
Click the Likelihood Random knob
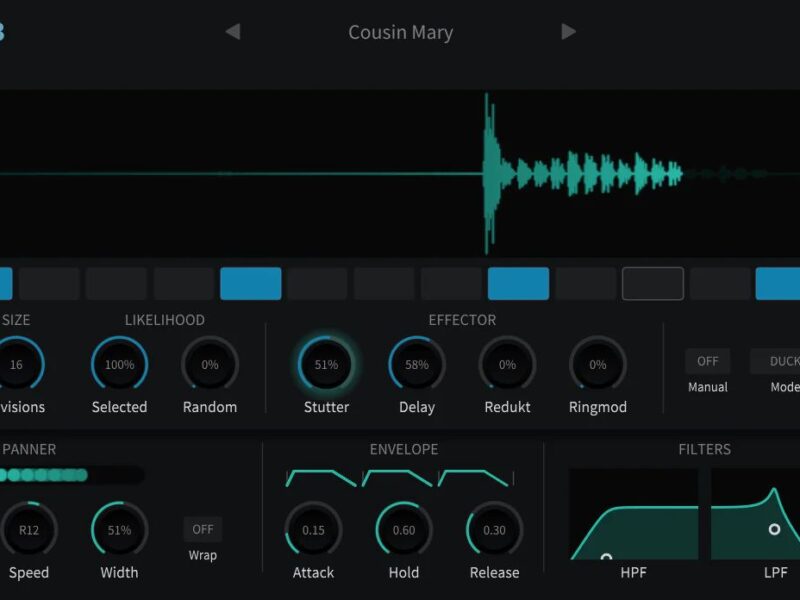(x=210, y=365)
